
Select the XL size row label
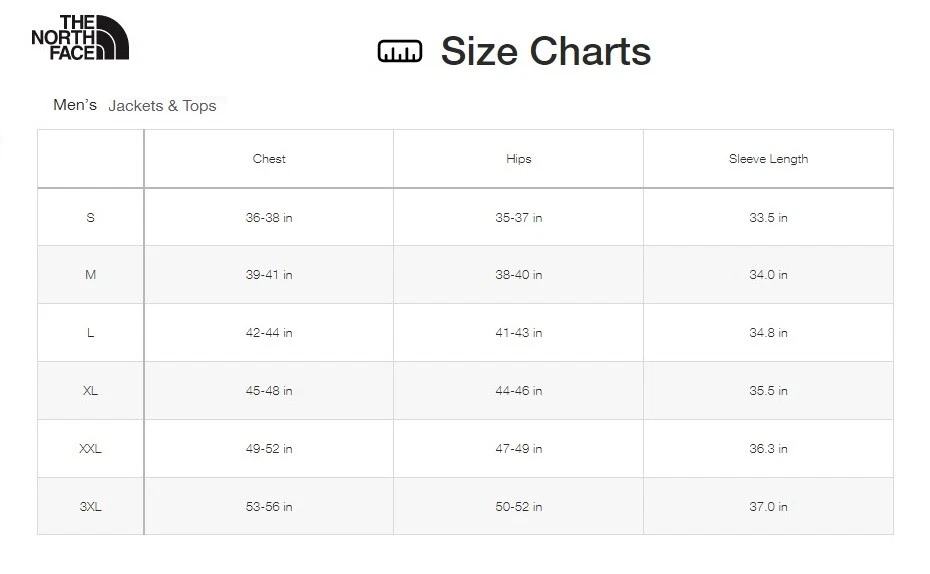(91, 391)
